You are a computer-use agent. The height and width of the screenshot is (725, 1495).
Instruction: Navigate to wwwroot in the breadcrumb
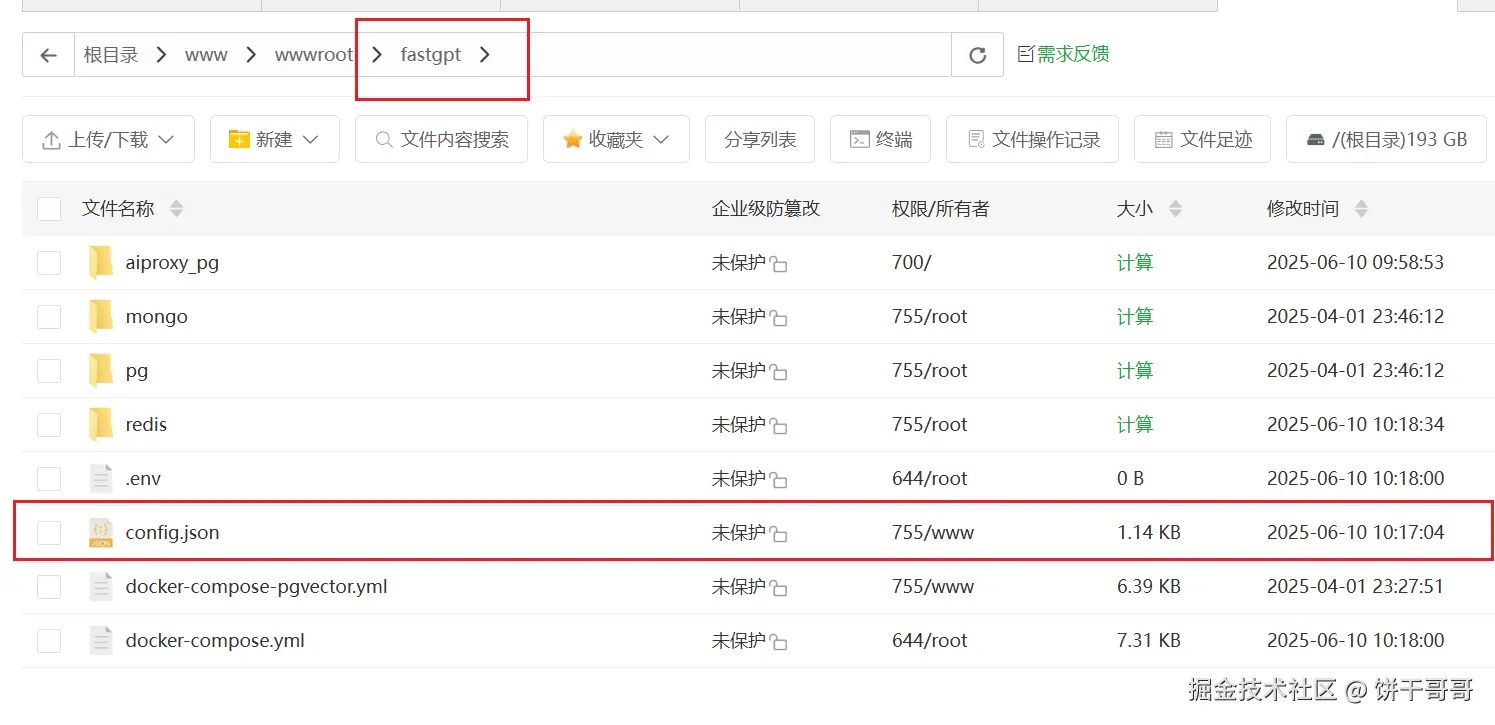(313, 55)
